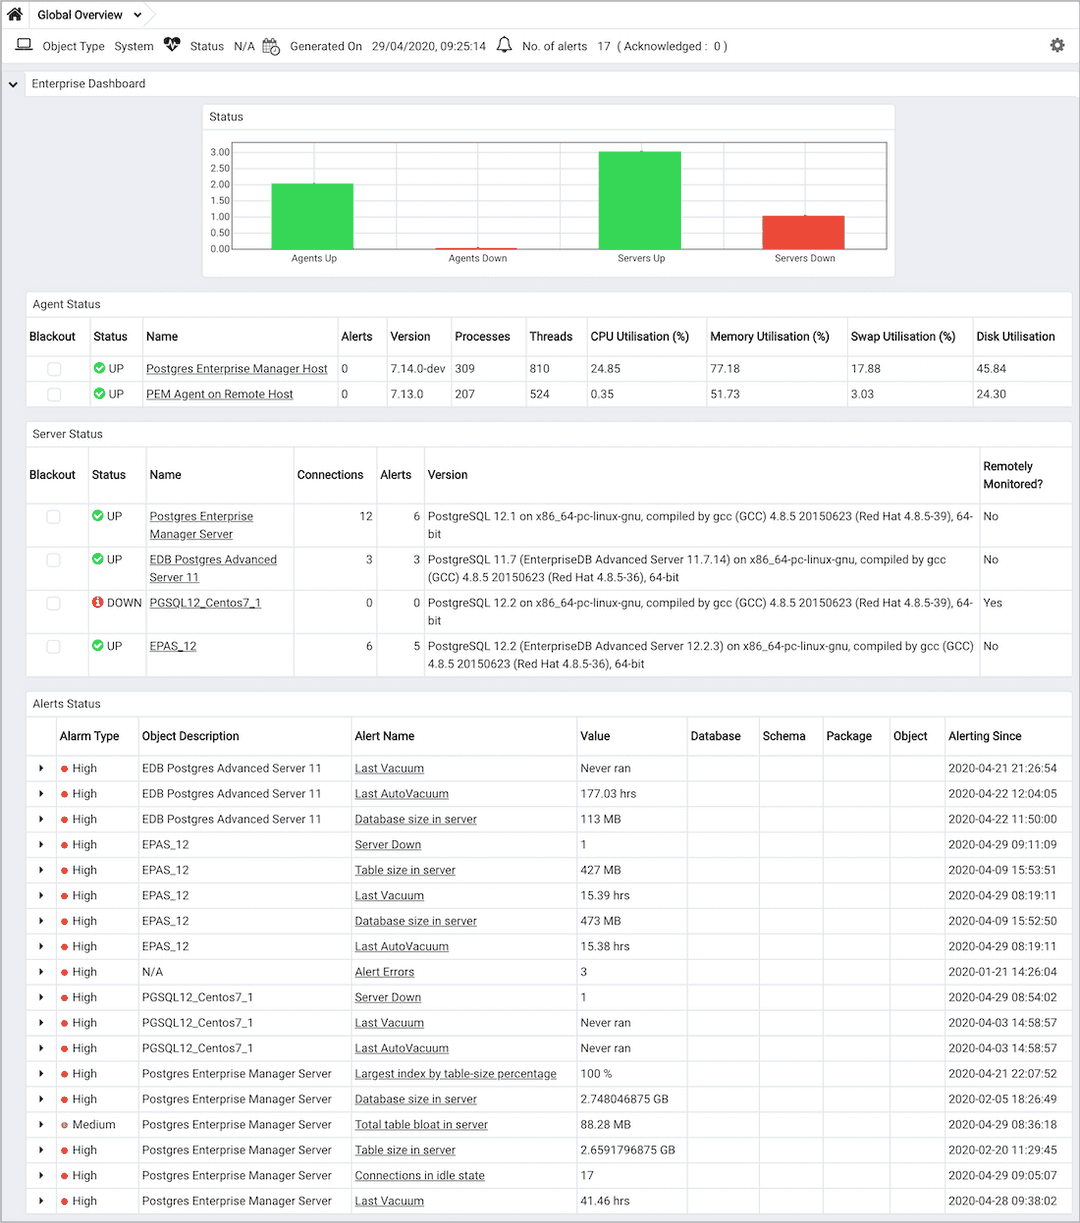Select Global Overview in the breadcrumb

coord(81,14)
